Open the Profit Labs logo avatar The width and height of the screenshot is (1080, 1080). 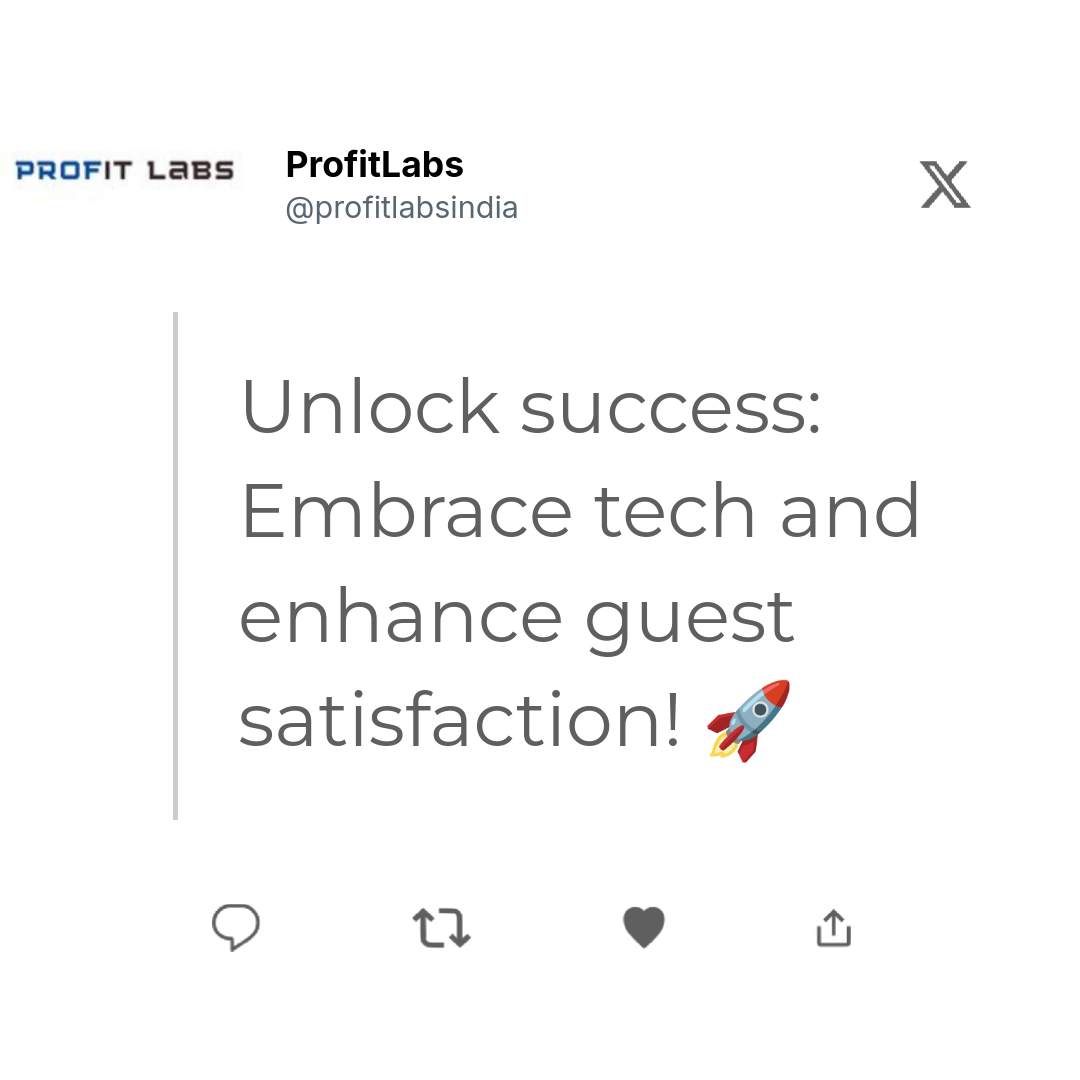click(x=125, y=170)
